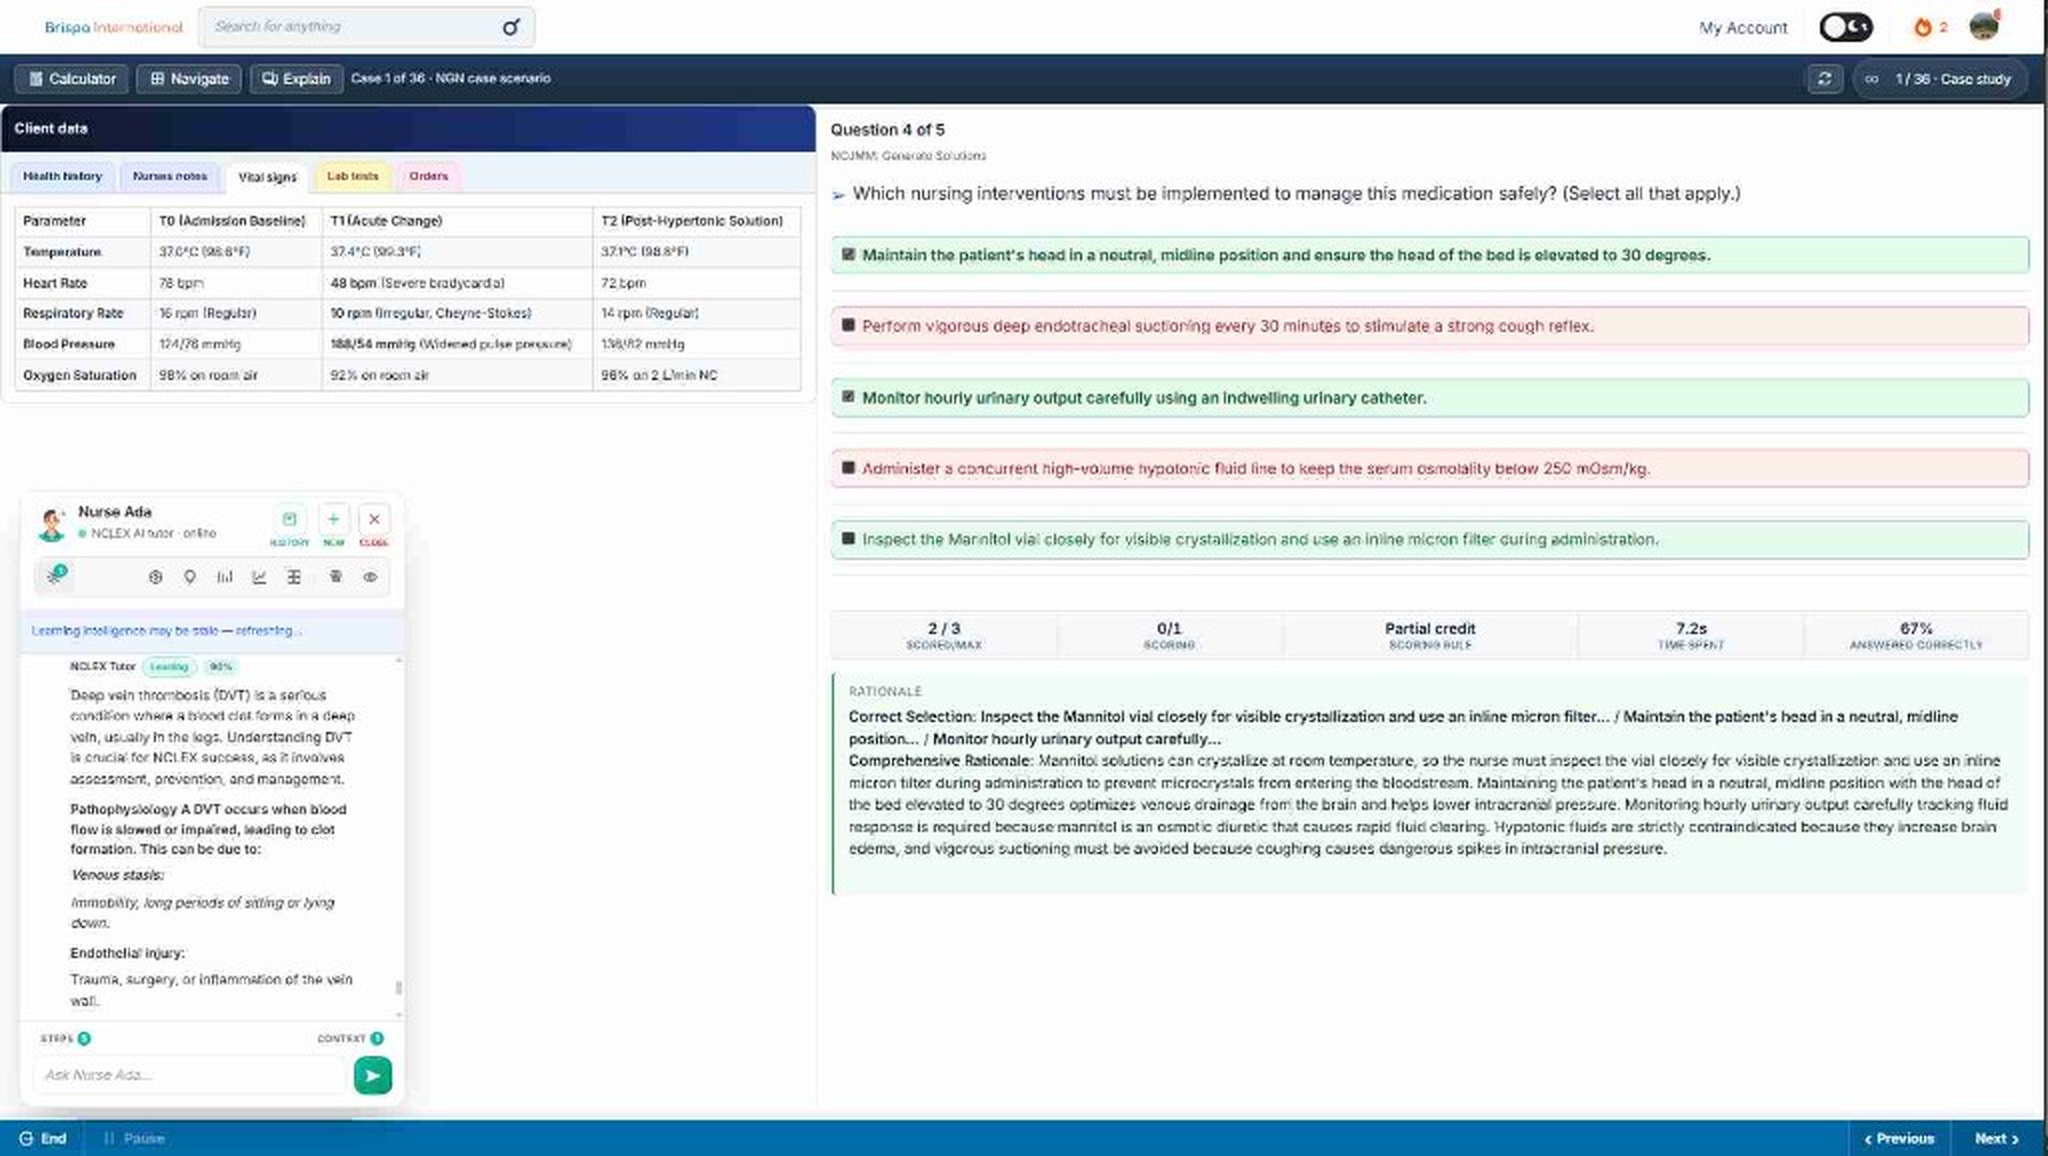Click the 'Client data' panel header

pos(408,128)
